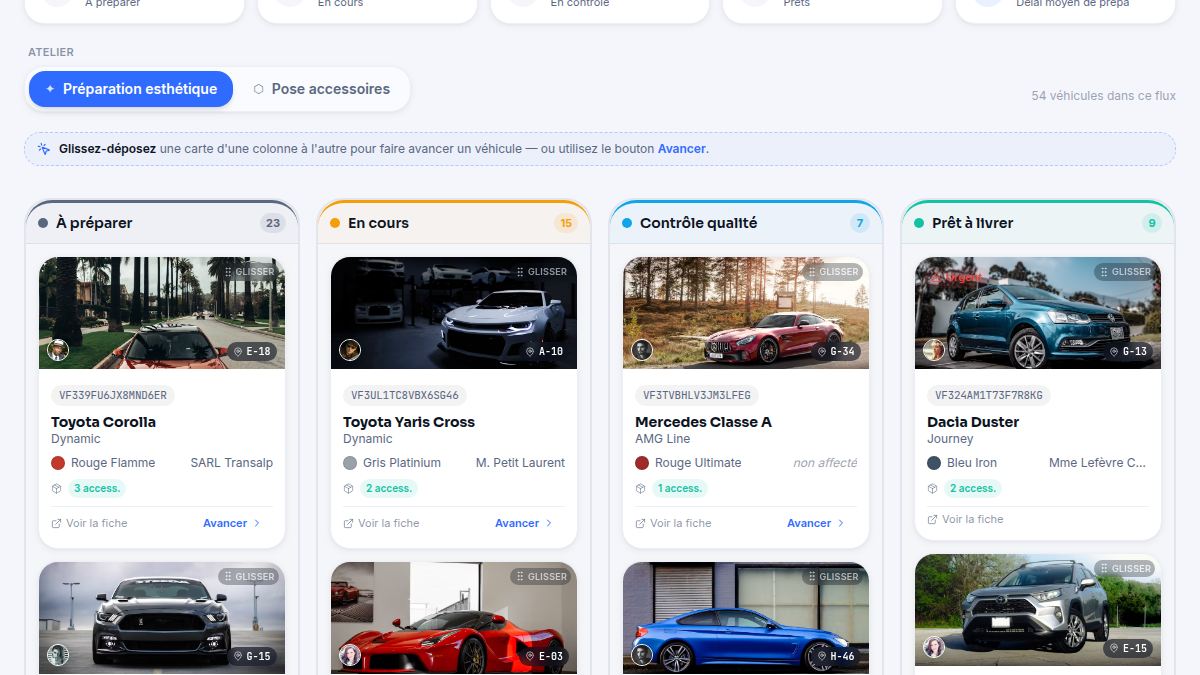Click the Gris Platinium color dot
This screenshot has height=675, width=1200.
click(350, 463)
